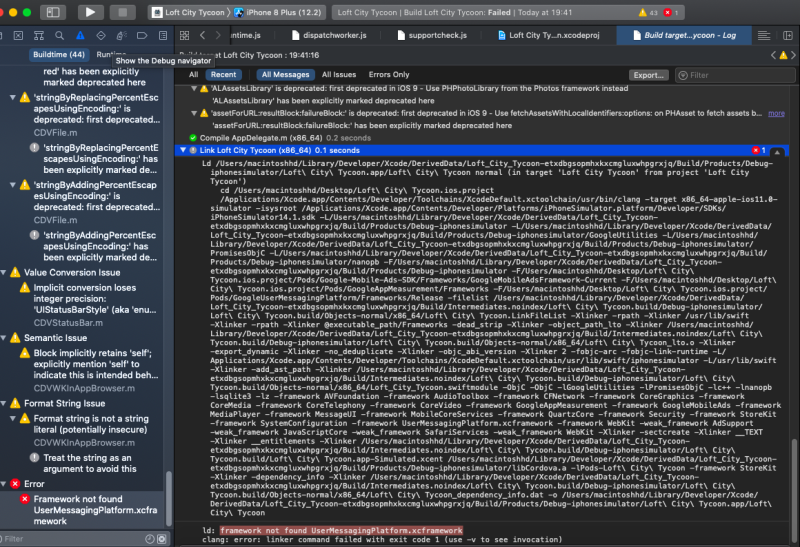The height and width of the screenshot is (547, 800).
Task: Click 'more' link on assetForURL warning
Action: (776, 113)
